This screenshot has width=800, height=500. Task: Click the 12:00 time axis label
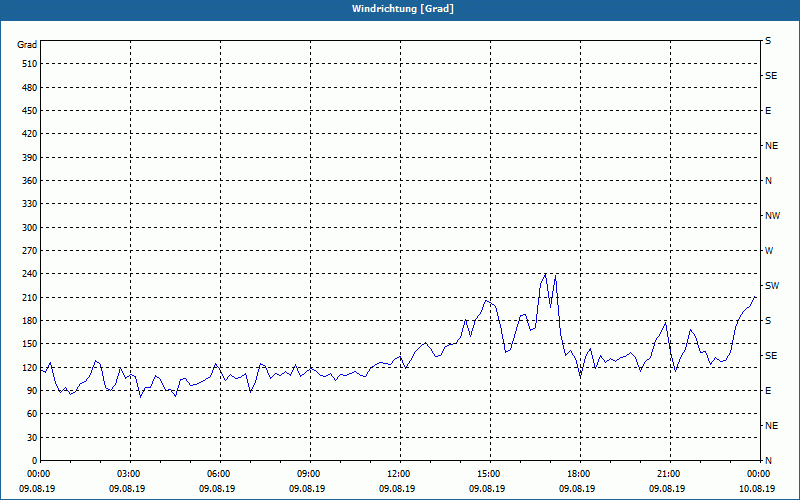(399, 474)
